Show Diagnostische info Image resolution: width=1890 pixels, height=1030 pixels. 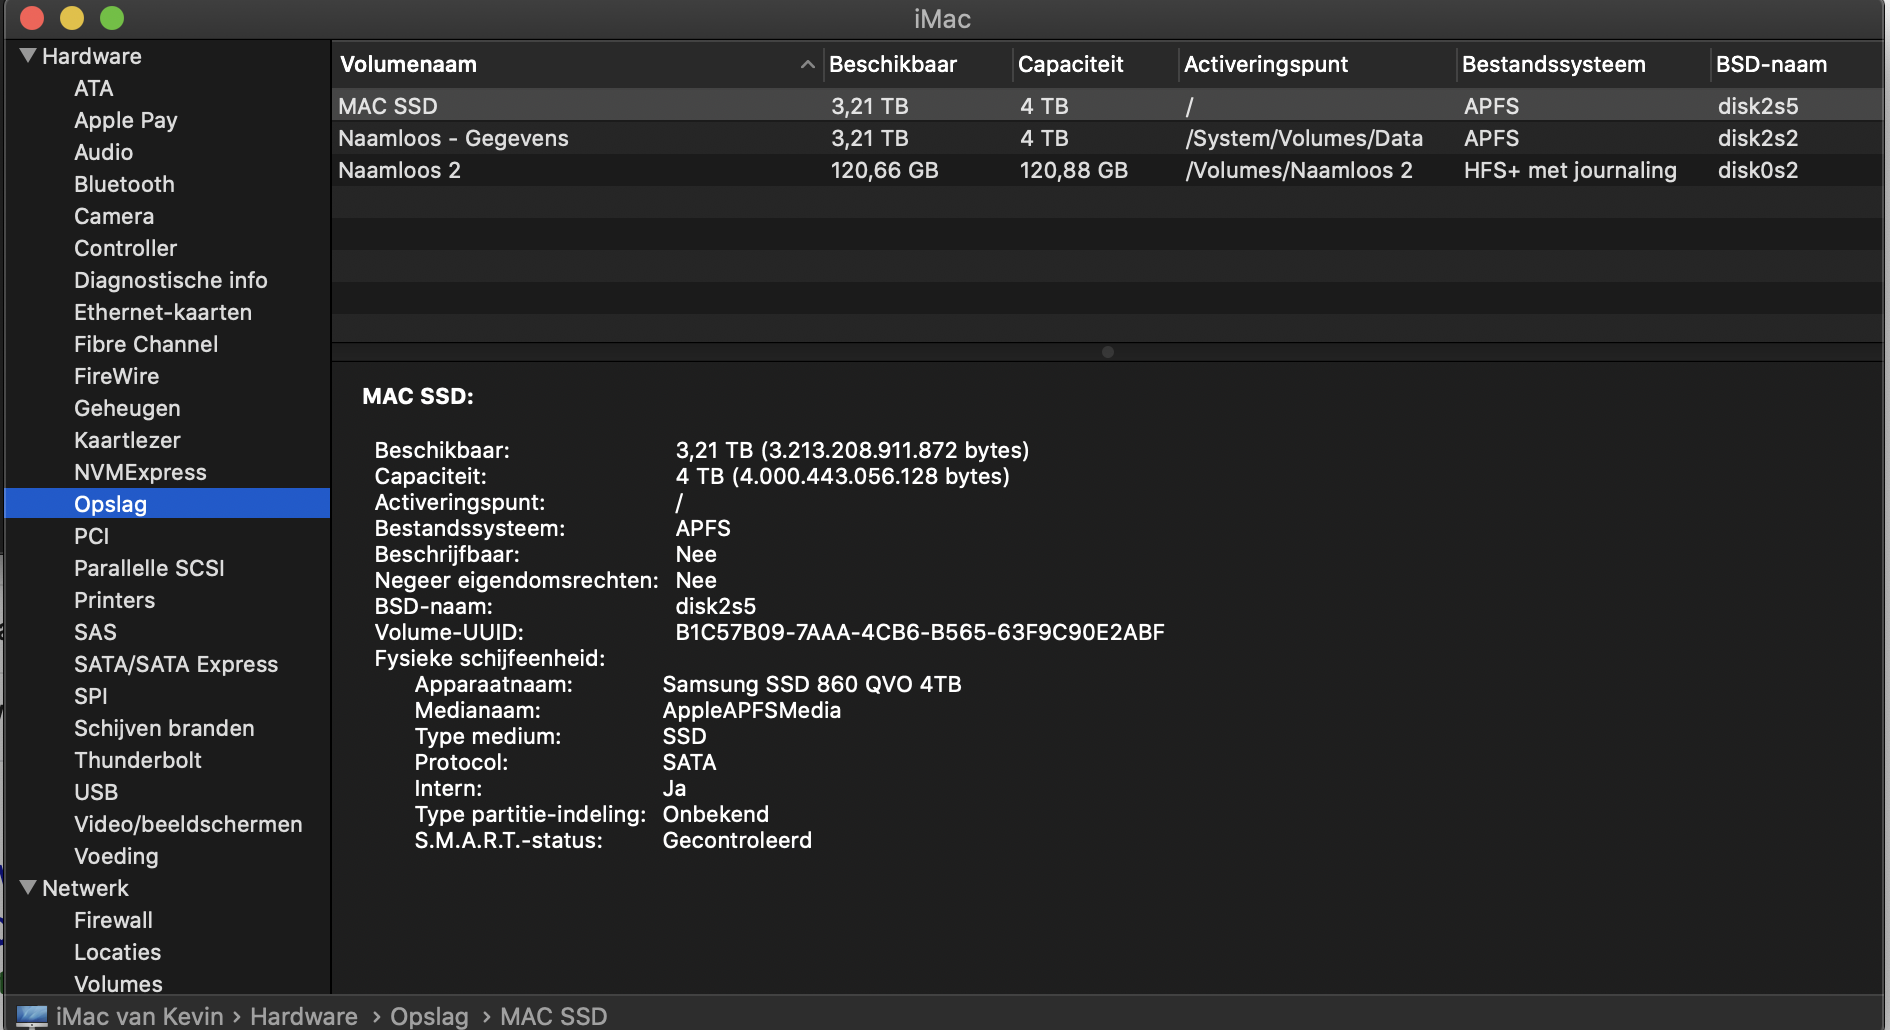pyautogui.click(x=170, y=280)
